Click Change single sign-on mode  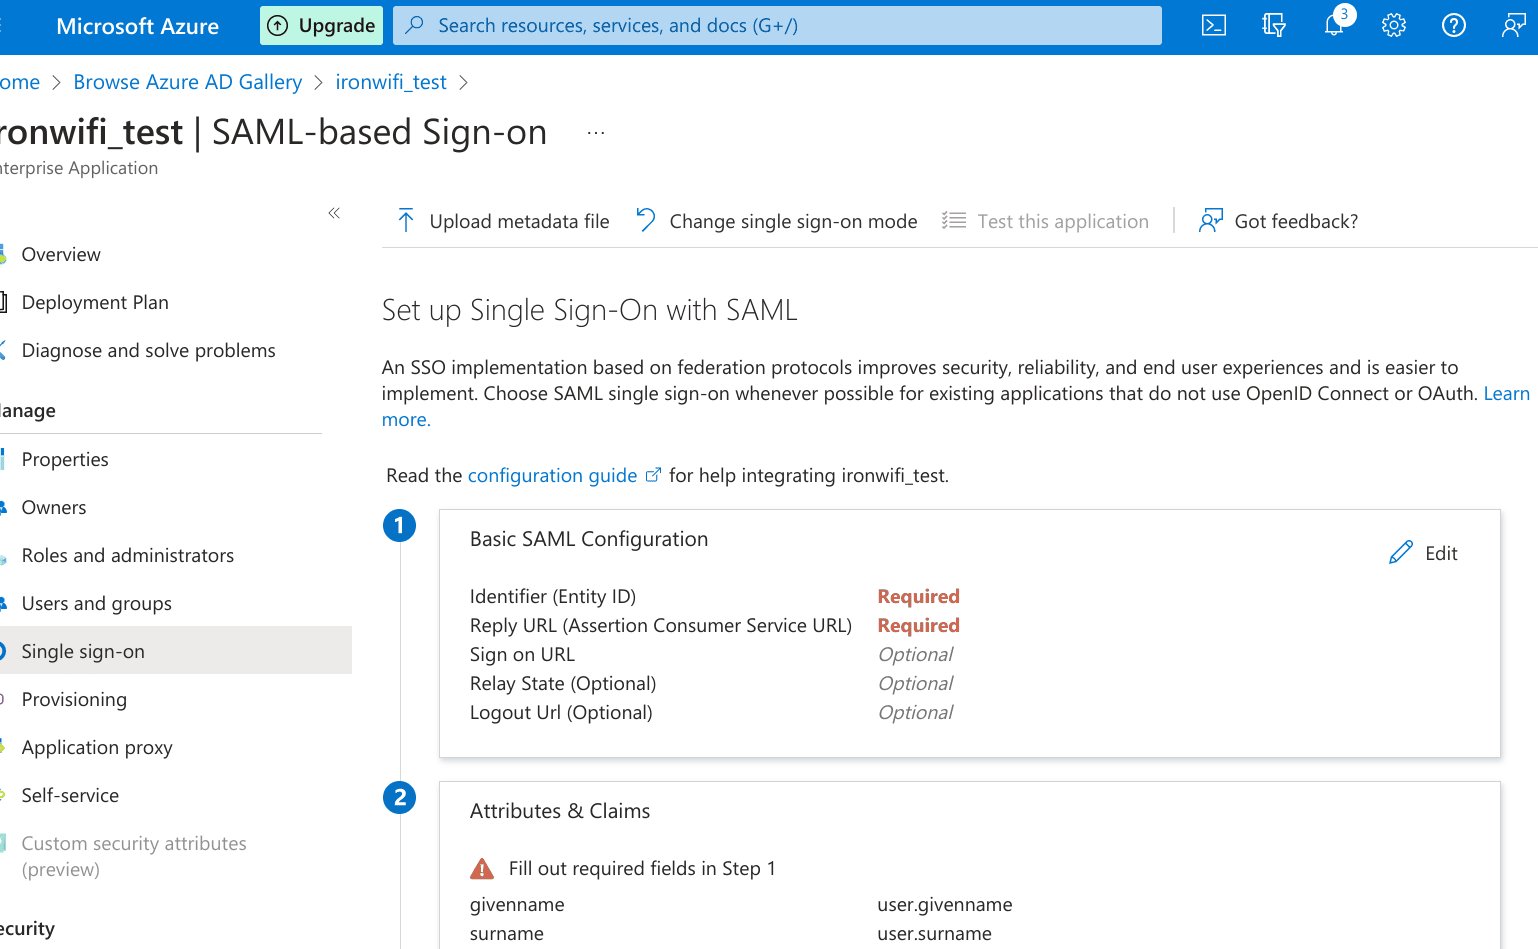(776, 221)
